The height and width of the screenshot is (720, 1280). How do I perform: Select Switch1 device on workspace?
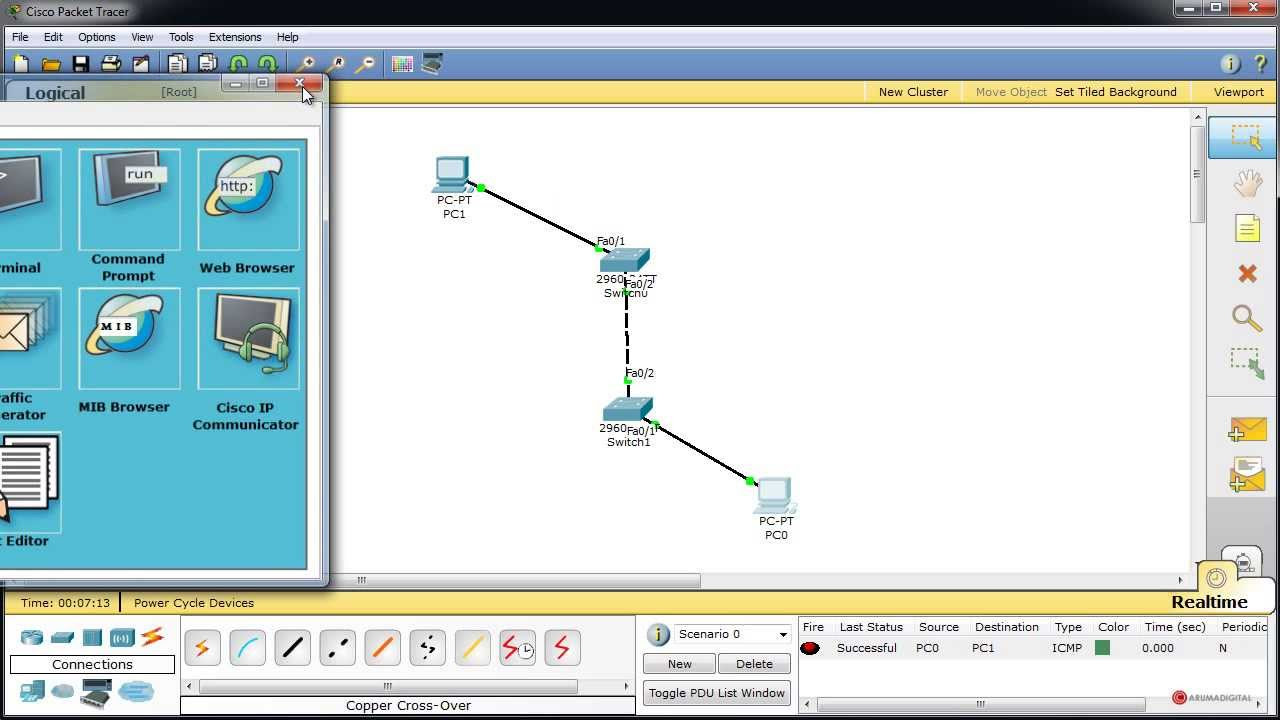(628, 409)
